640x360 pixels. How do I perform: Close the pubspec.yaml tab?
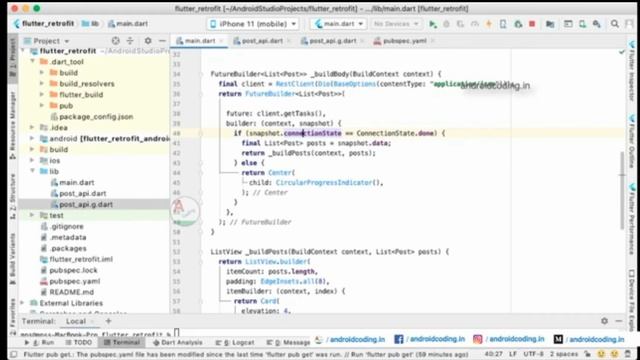433,41
